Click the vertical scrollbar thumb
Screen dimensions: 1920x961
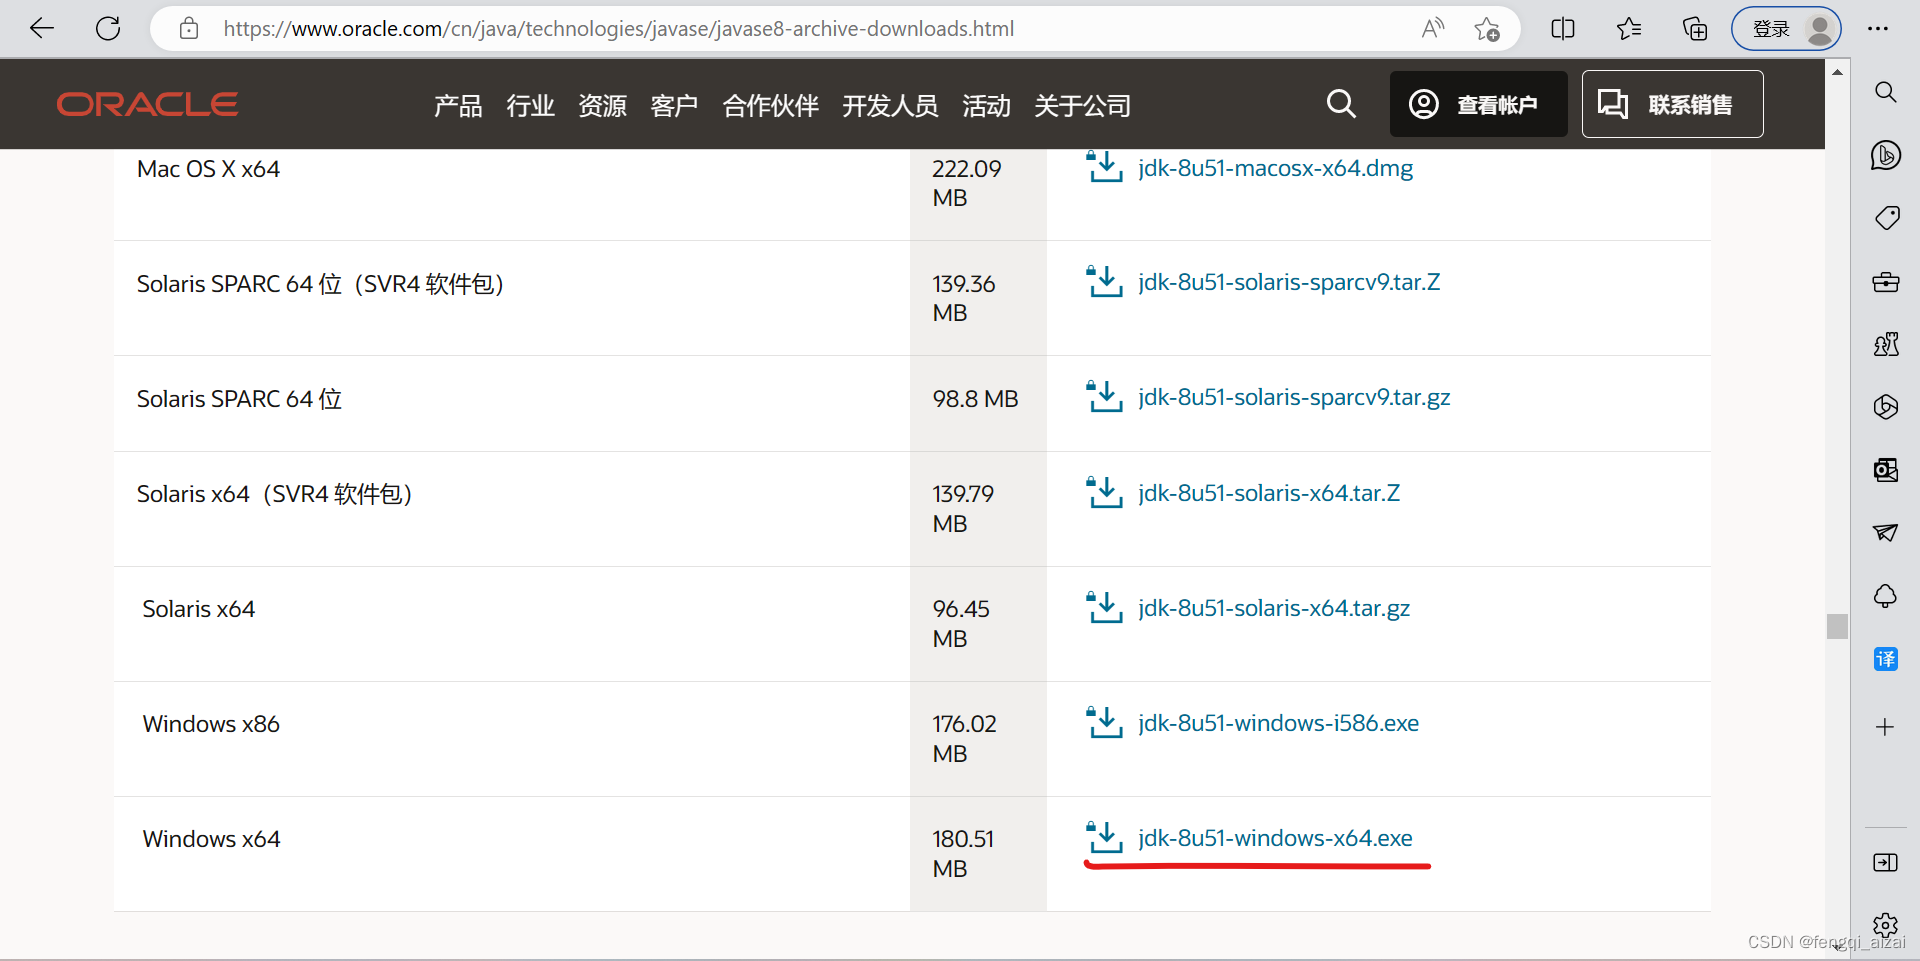(x=1837, y=626)
